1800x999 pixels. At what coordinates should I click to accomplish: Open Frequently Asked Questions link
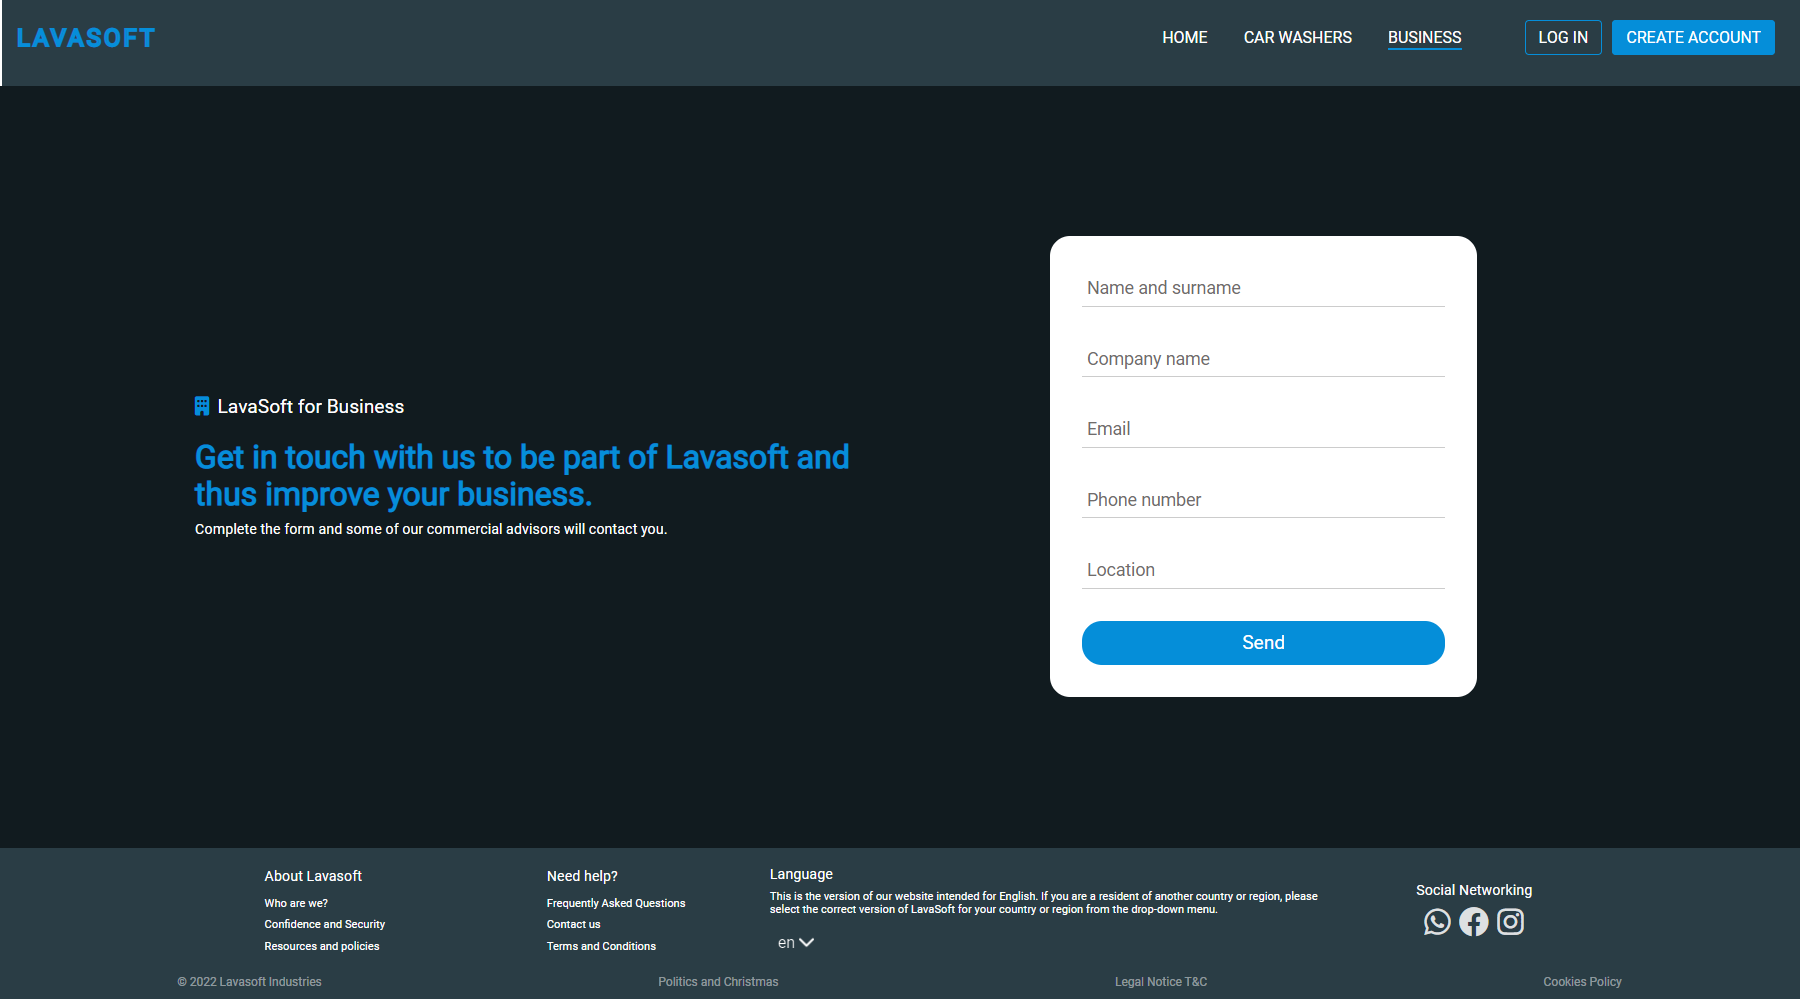click(x=615, y=903)
